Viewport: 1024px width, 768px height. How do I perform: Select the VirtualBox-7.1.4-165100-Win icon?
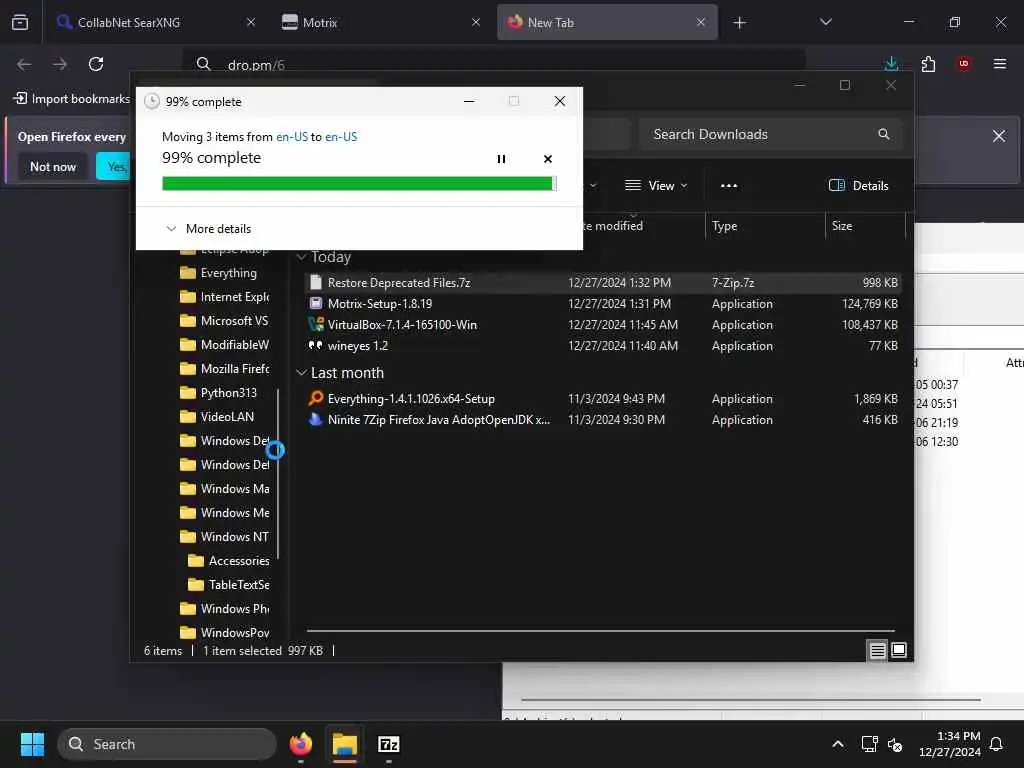coord(316,324)
